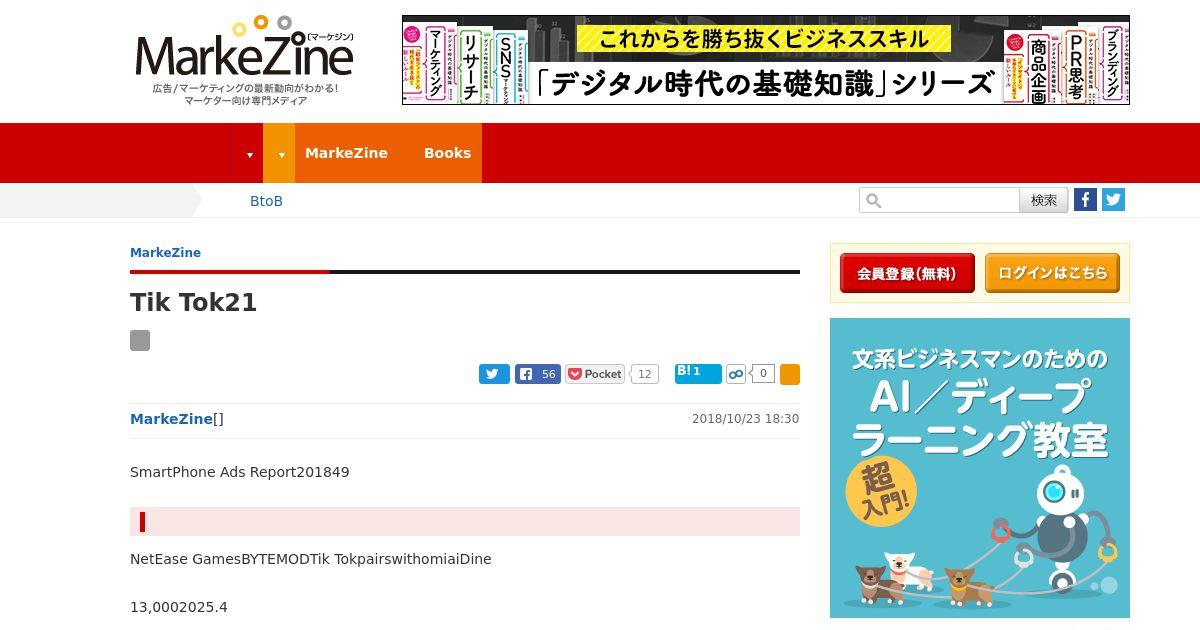Open the Books navigation tab
This screenshot has height=630, width=1200.
coord(447,153)
